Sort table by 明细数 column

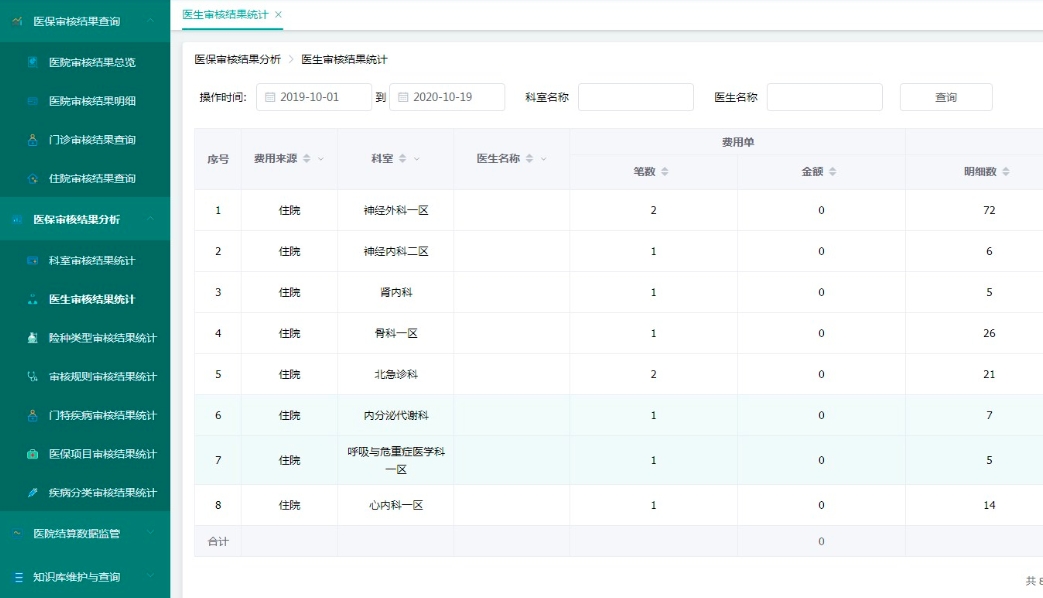[1006, 172]
